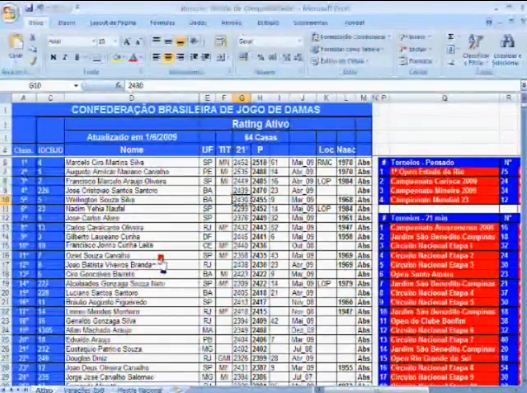This screenshot has width=527, height=393.
Task: Click Formatar como Tabela button
Action: pos(347,49)
